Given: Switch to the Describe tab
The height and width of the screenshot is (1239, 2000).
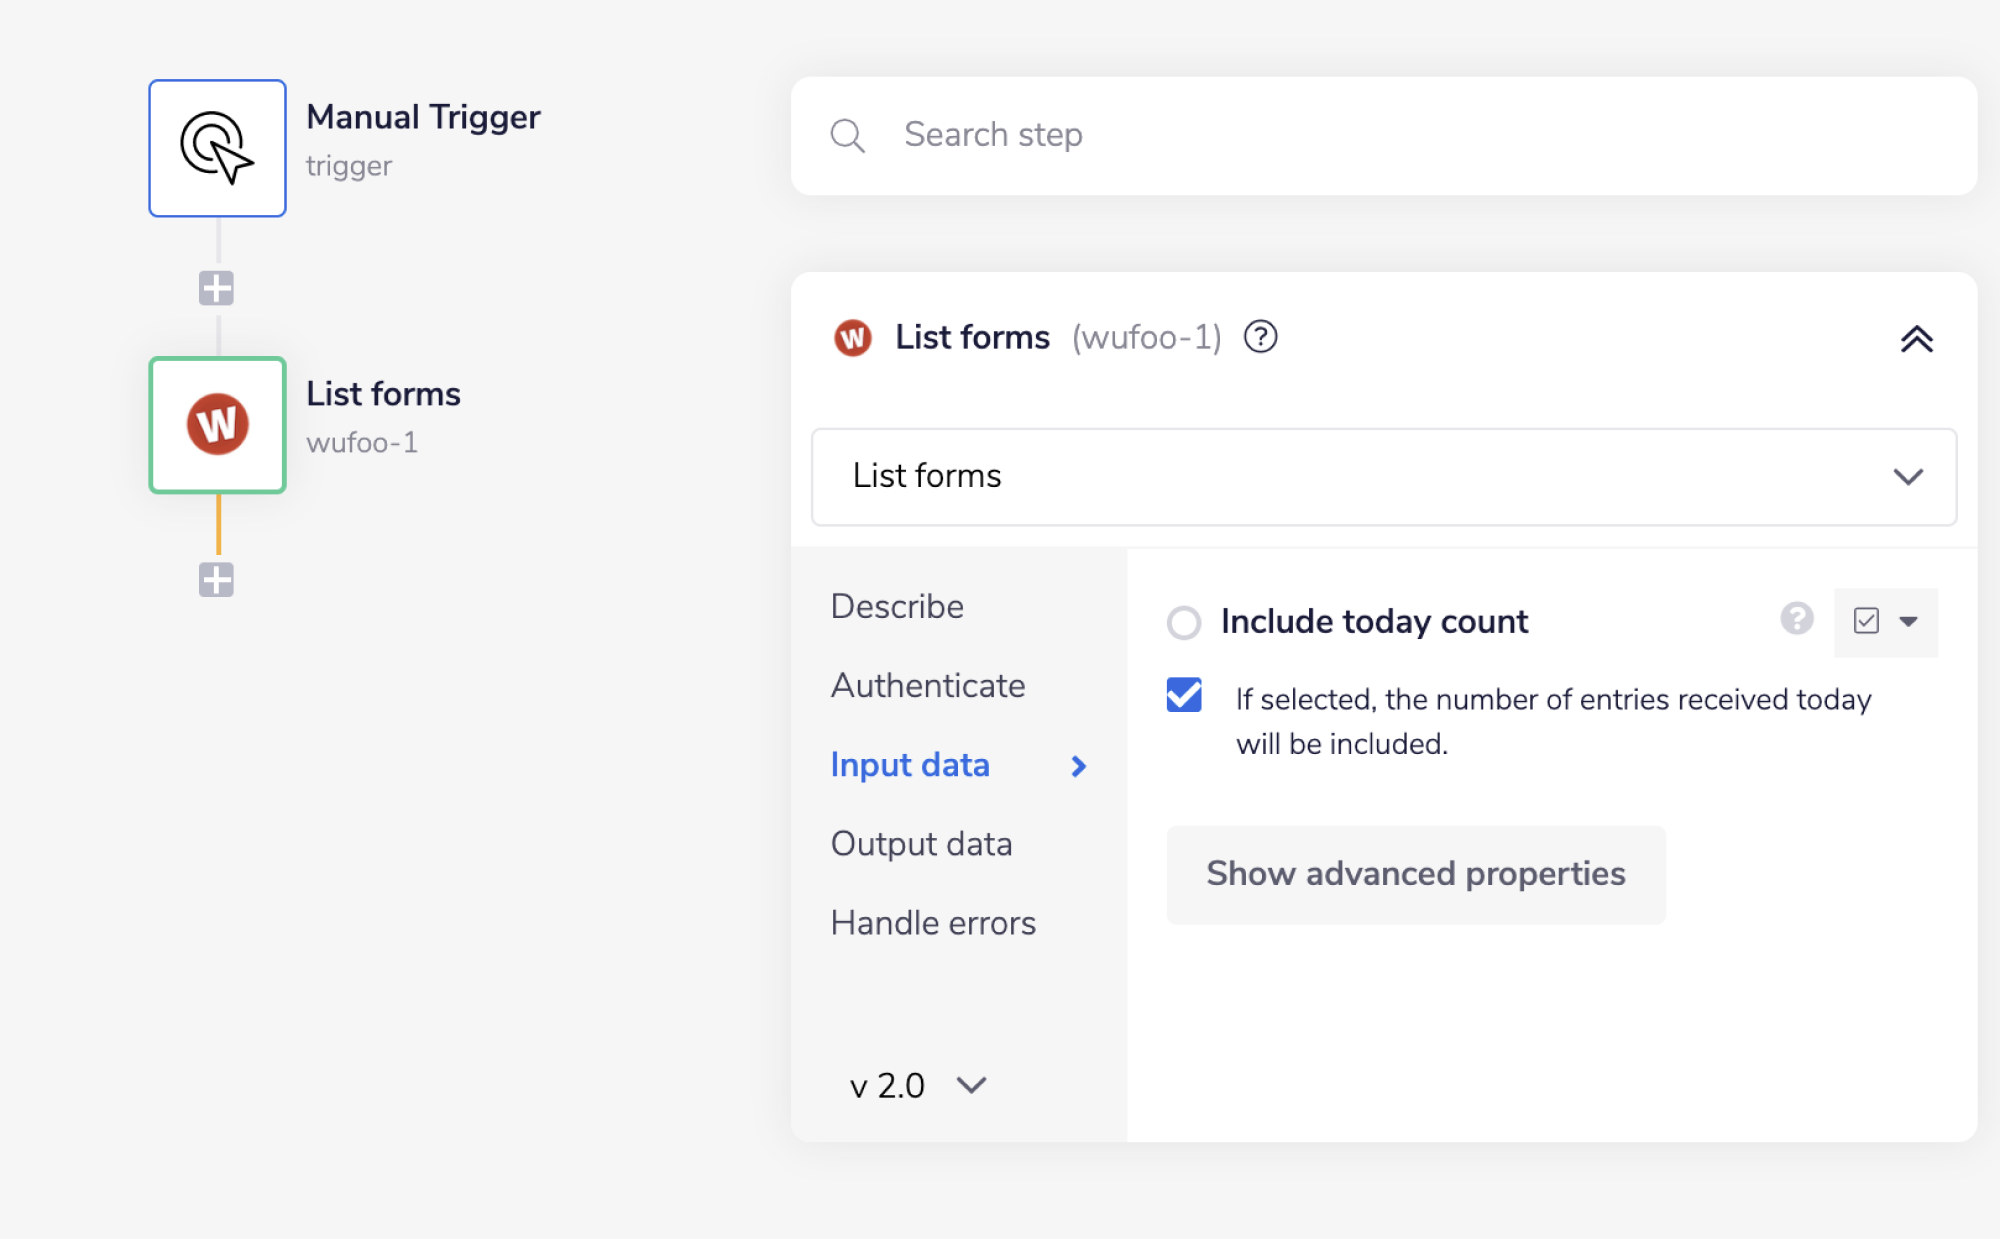Looking at the screenshot, I should 897,606.
